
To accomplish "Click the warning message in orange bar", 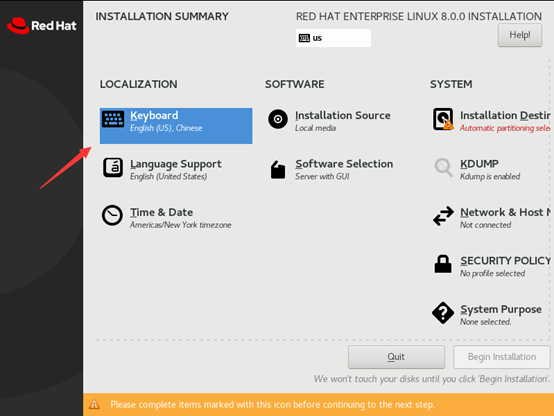I will point(272,404).
